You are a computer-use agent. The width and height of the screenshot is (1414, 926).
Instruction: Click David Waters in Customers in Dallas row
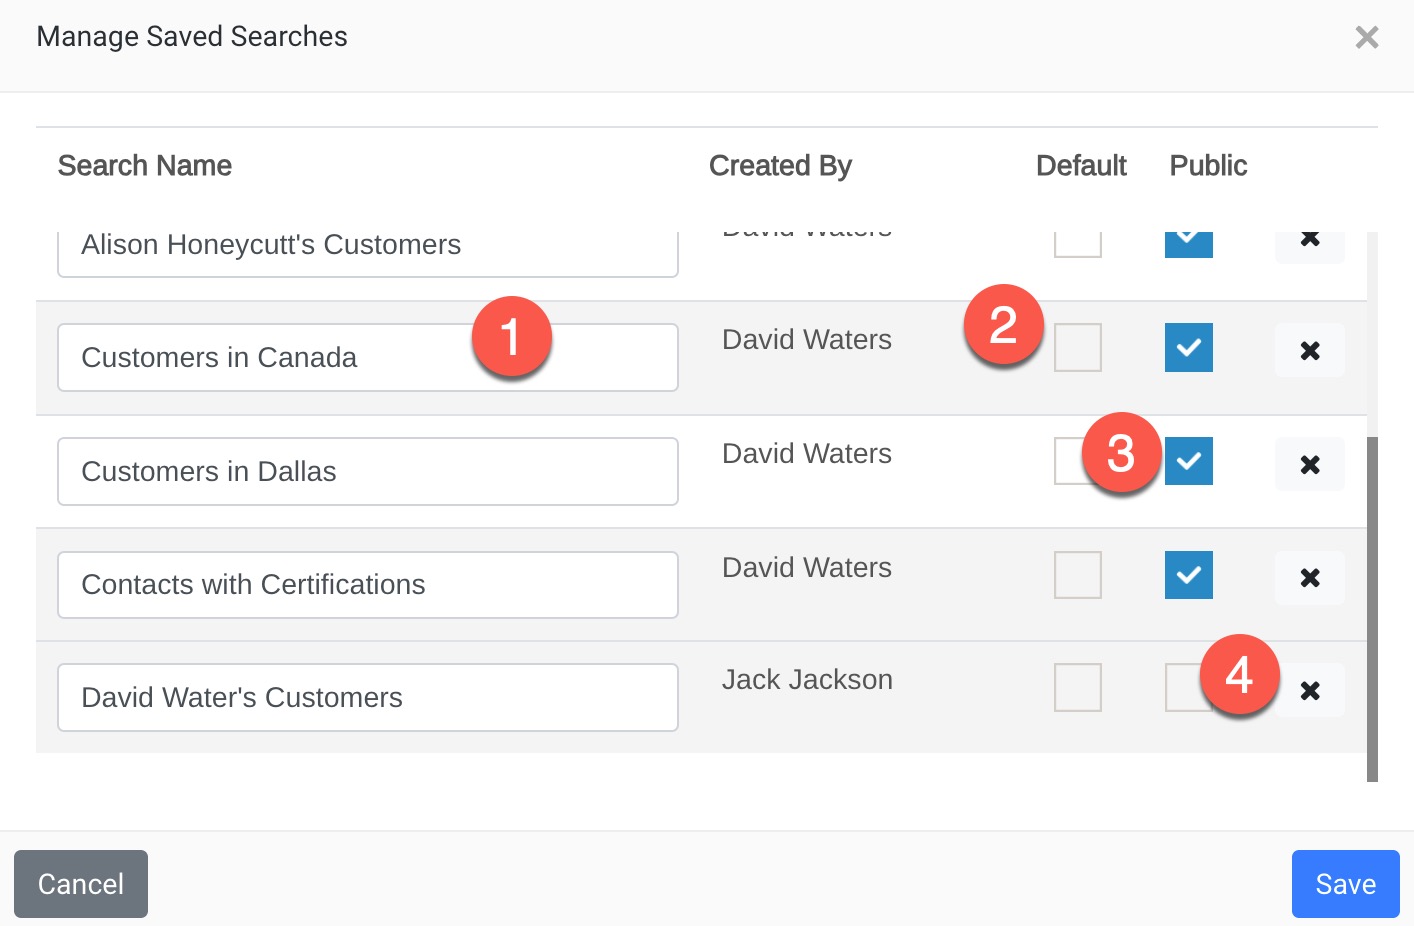(x=807, y=454)
